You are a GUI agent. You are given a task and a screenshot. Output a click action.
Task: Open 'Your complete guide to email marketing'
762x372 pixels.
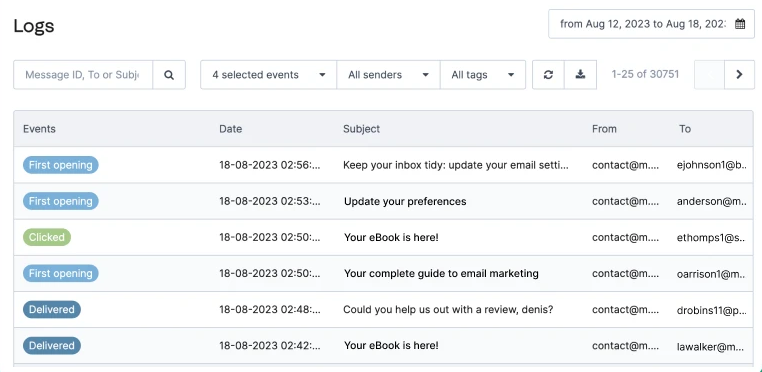[x=441, y=273]
